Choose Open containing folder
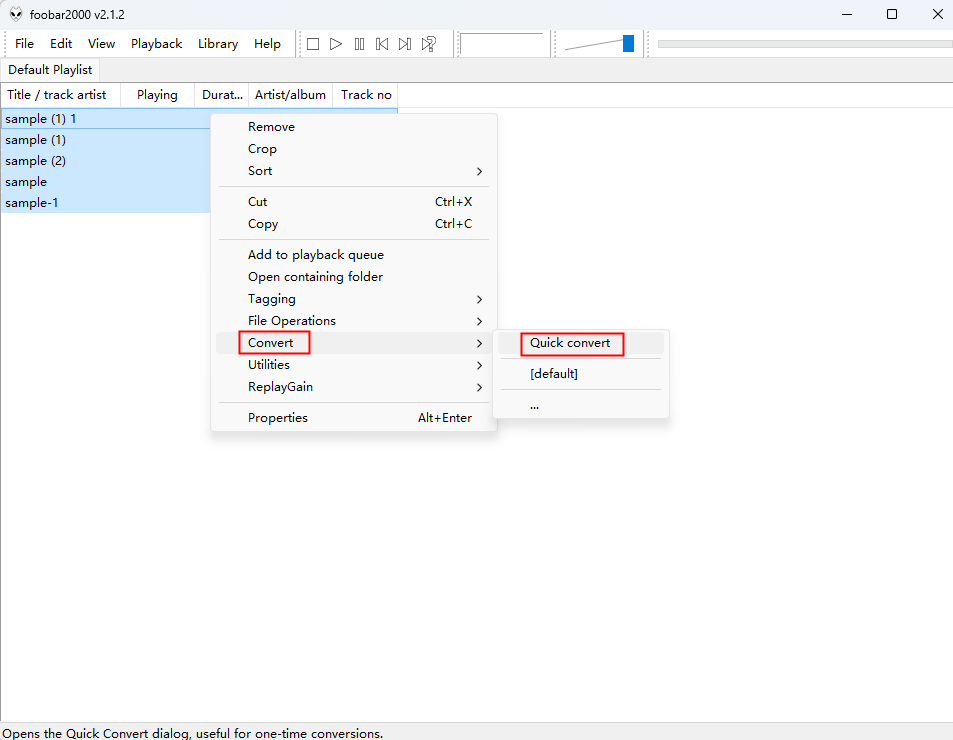This screenshot has height=740, width=953. pos(354,276)
